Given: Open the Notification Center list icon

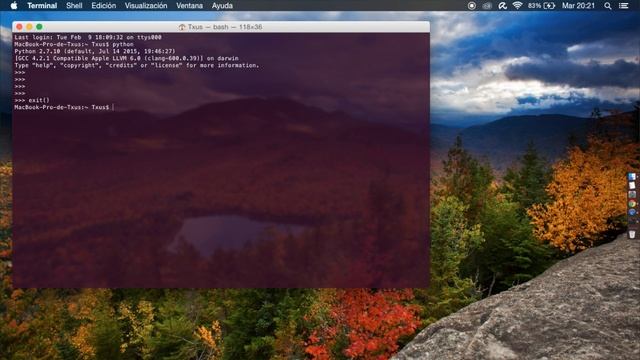Looking at the screenshot, I should pyautogui.click(x=624, y=6).
